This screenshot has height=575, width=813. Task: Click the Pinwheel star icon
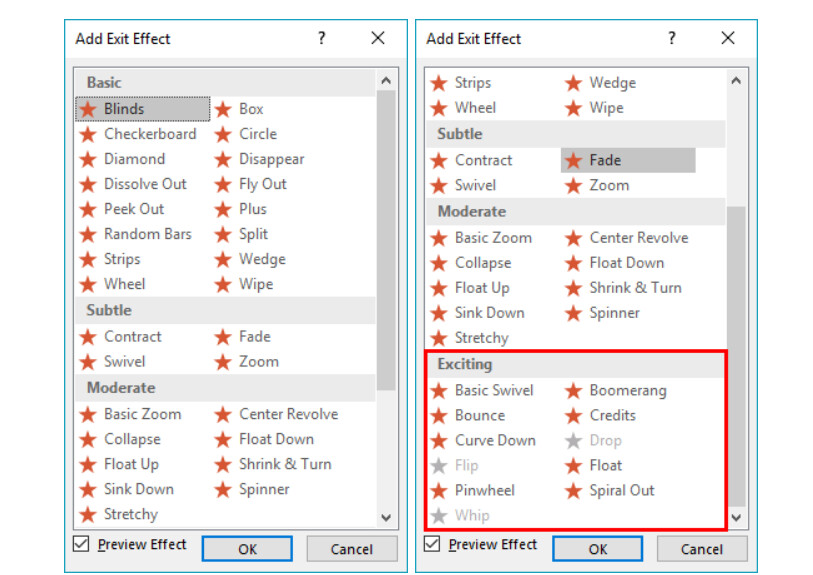[x=439, y=490]
